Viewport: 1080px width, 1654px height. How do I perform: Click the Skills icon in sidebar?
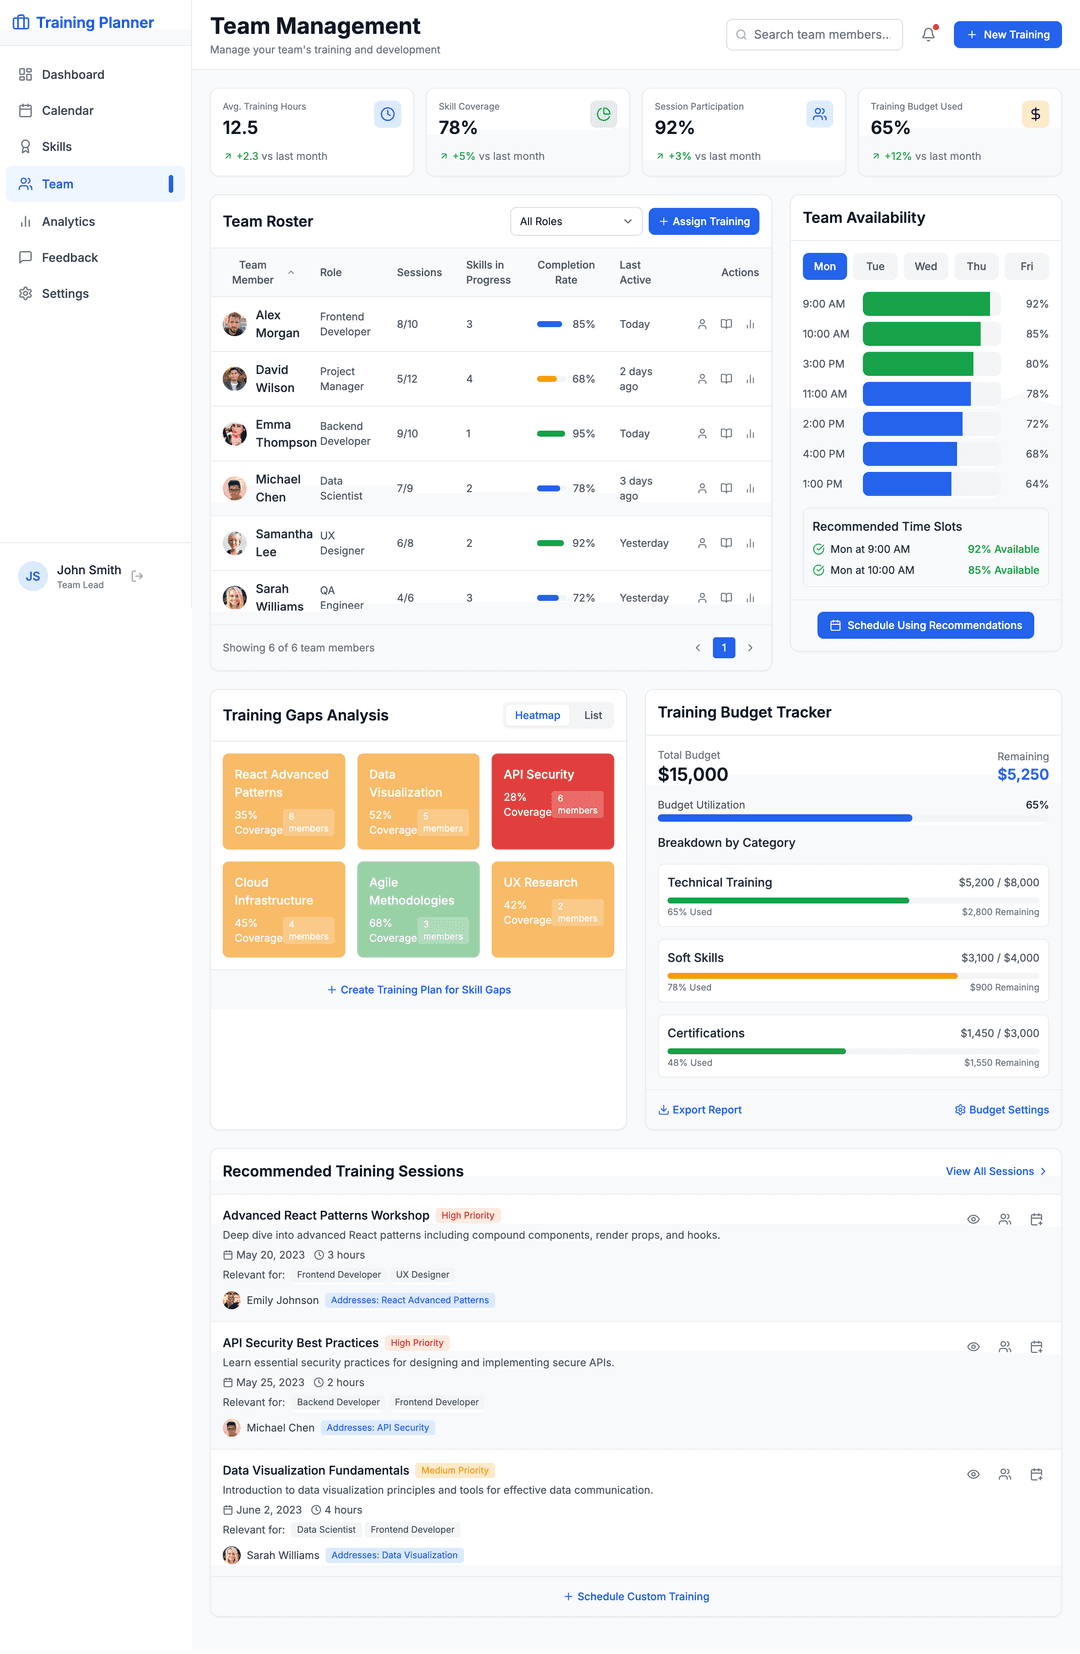pyautogui.click(x=26, y=147)
